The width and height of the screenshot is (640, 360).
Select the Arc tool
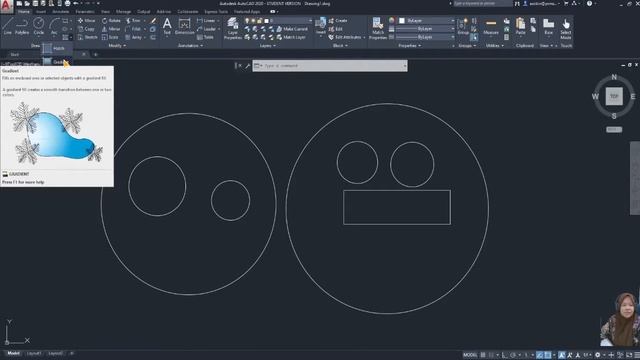click(54, 26)
